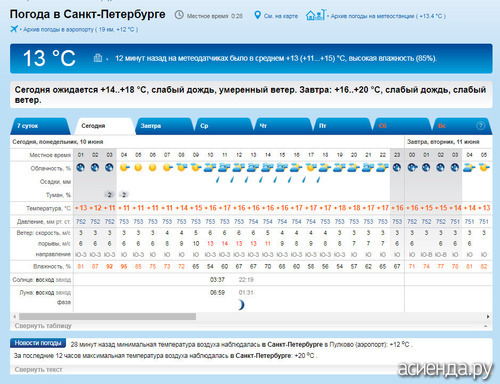Click the horizontal table scrollbar thumb
Screen dimensions: 500x384
(107, 316)
